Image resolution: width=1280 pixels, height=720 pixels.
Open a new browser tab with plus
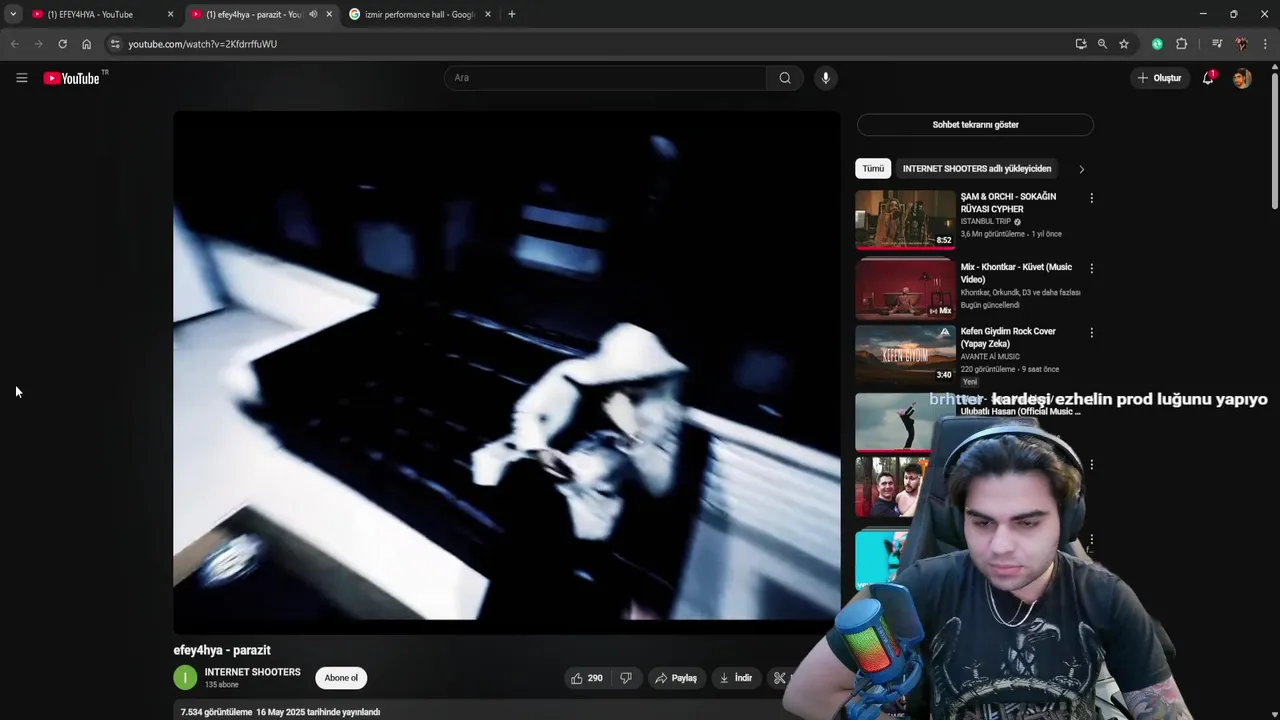[512, 14]
